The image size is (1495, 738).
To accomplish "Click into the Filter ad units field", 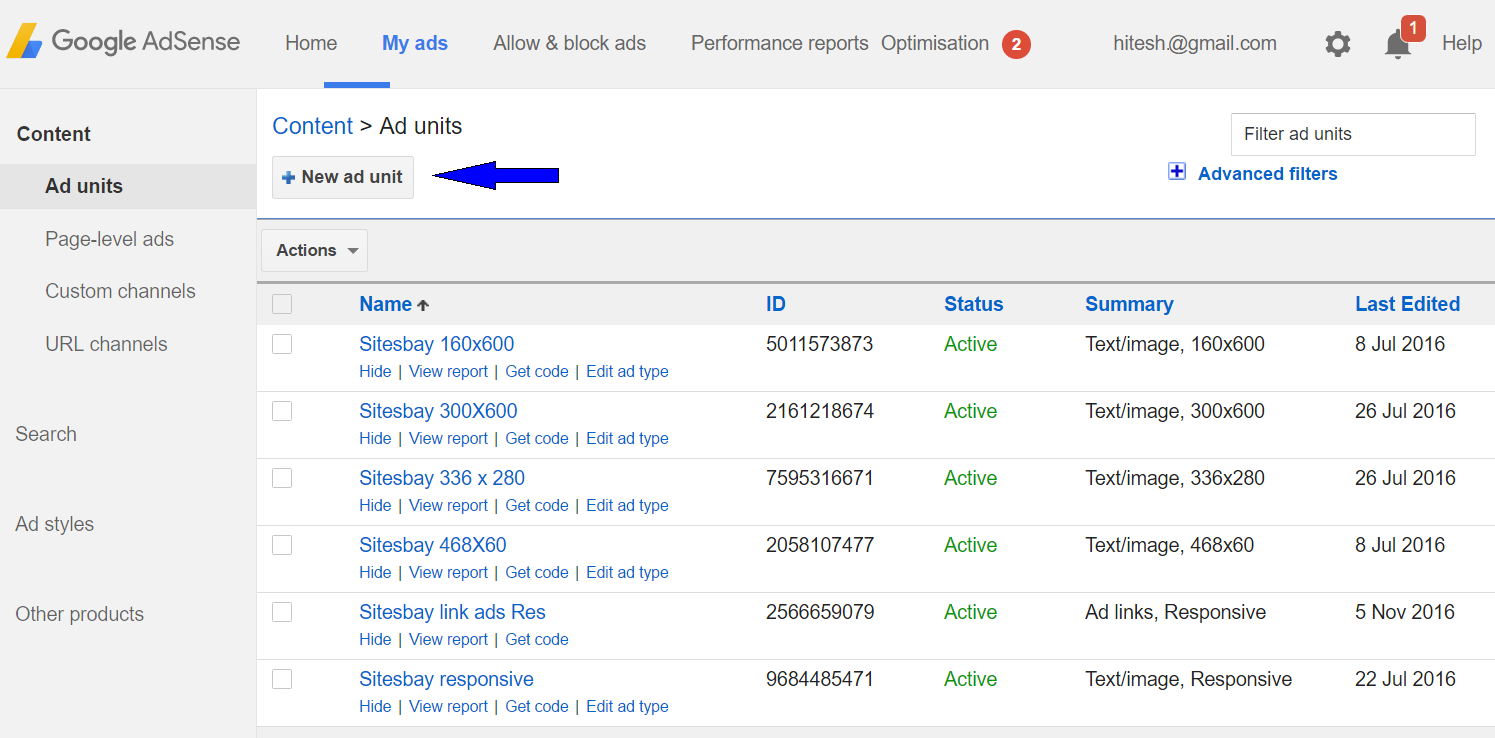I will pos(1353,134).
